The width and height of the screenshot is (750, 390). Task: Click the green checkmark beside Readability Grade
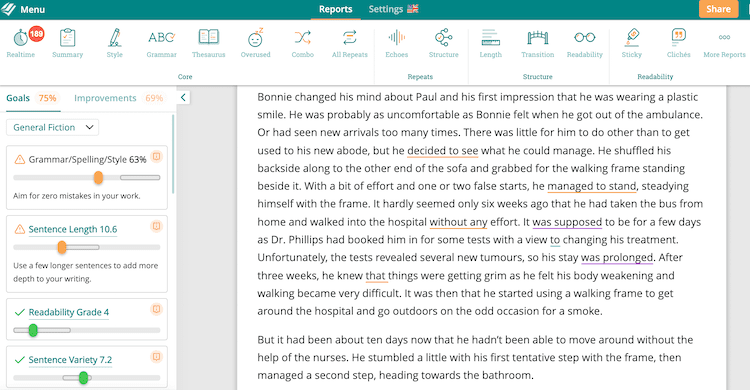(20, 312)
